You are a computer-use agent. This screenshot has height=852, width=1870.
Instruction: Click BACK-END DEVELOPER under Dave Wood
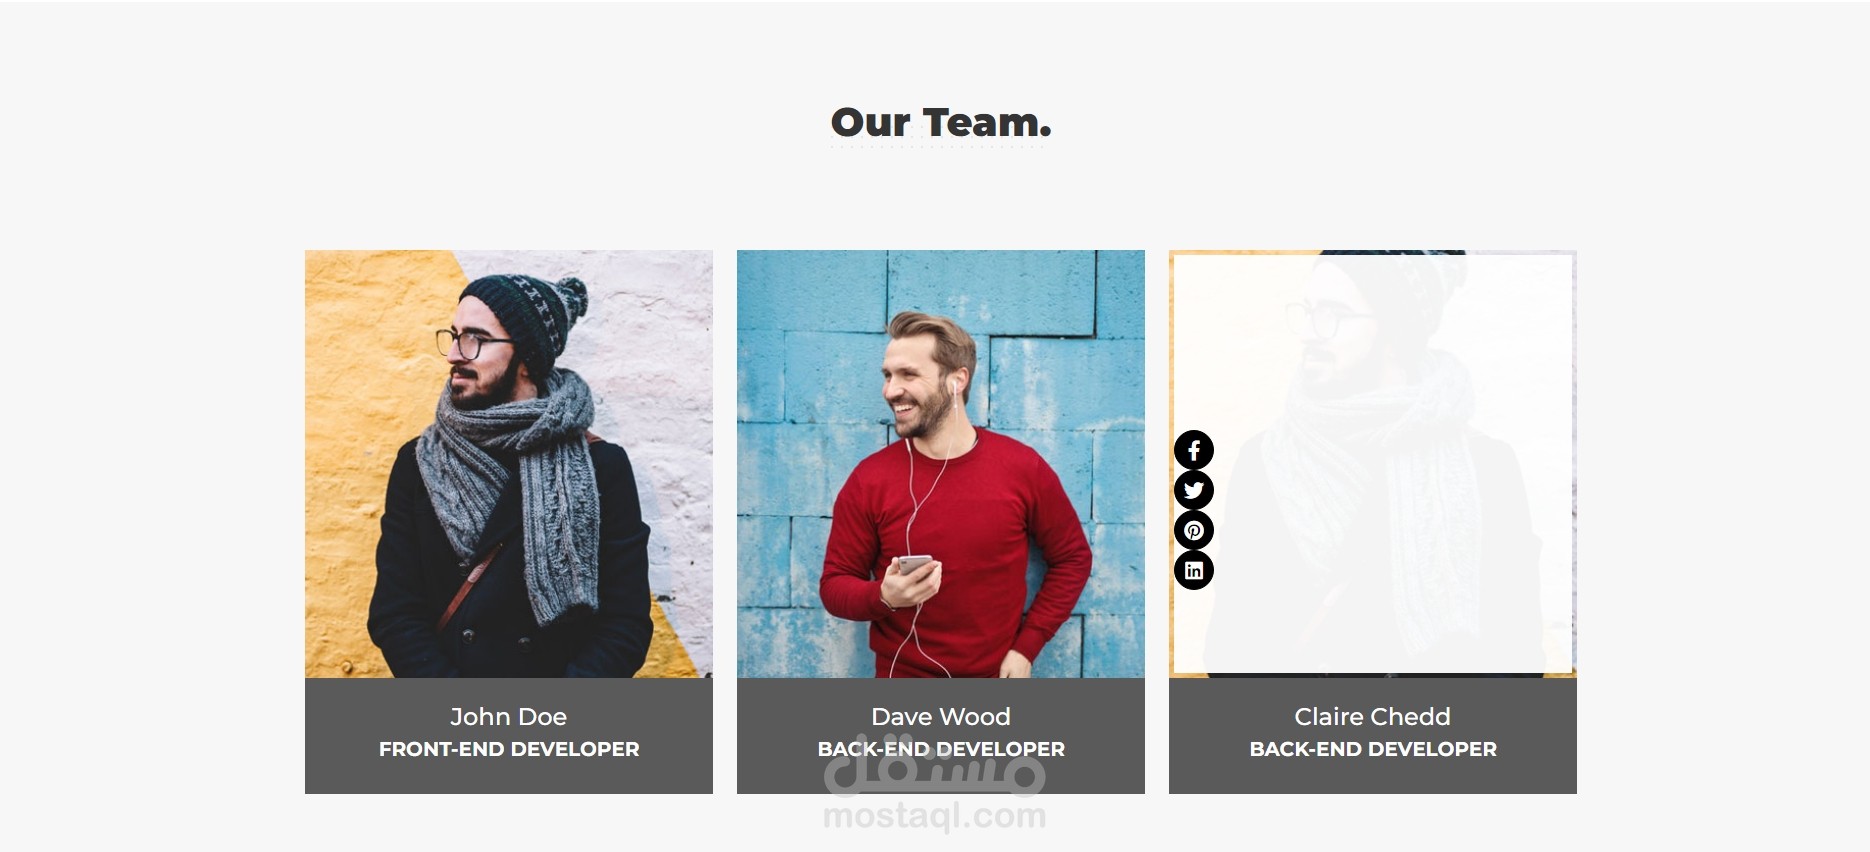pos(941,749)
